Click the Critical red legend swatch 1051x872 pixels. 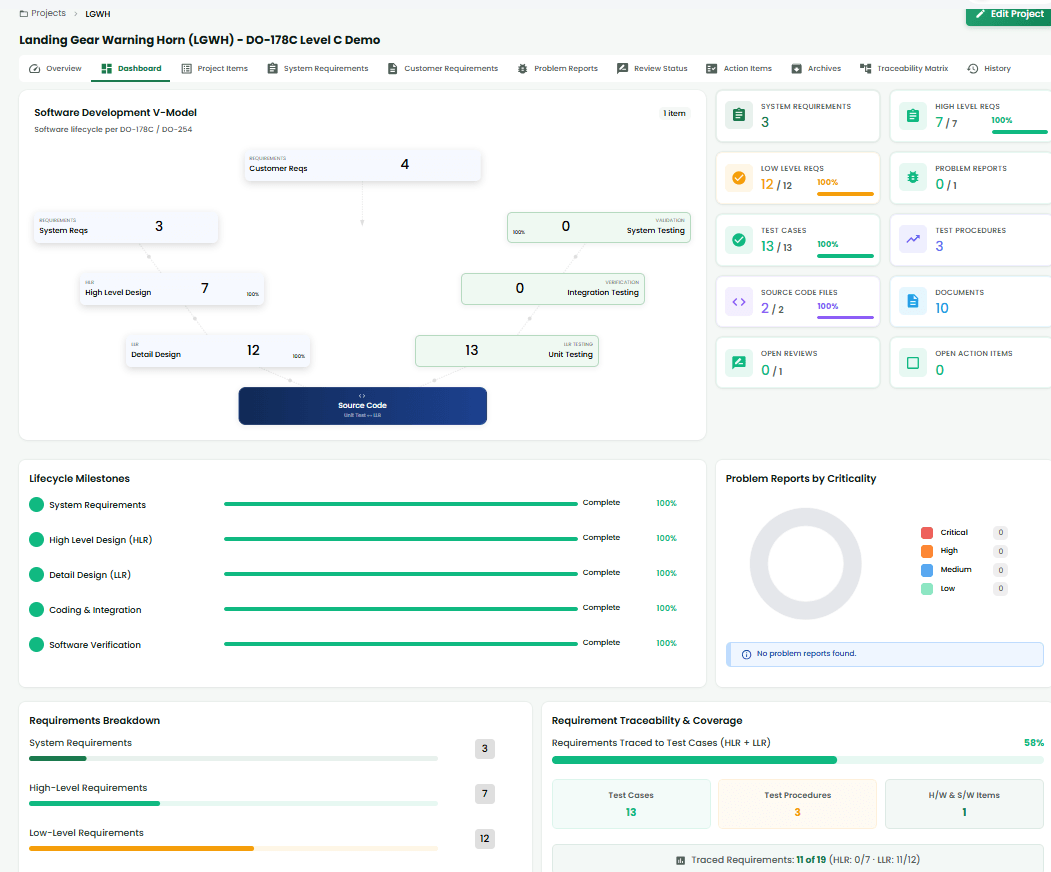click(927, 533)
